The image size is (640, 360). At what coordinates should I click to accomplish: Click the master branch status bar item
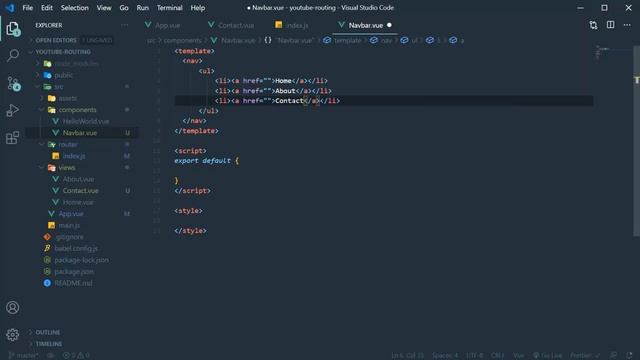point(23,356)
